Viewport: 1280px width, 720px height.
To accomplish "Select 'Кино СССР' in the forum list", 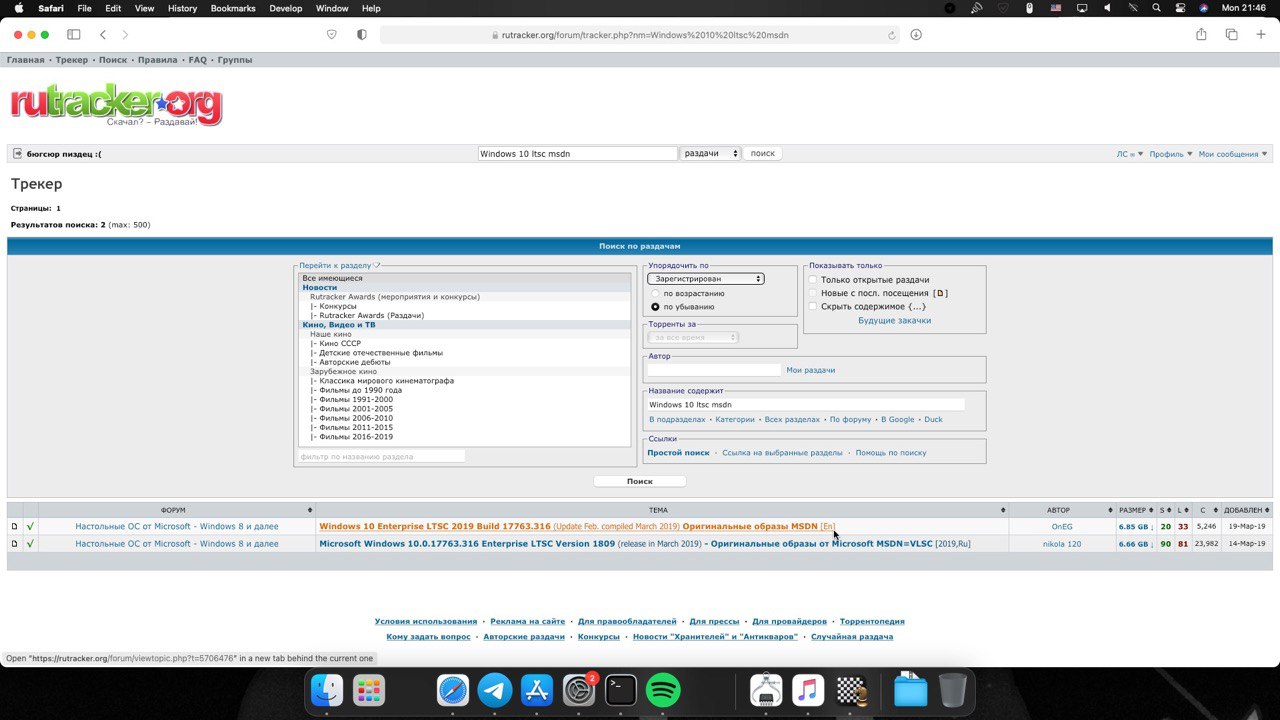I will click(x=340, y=343).
